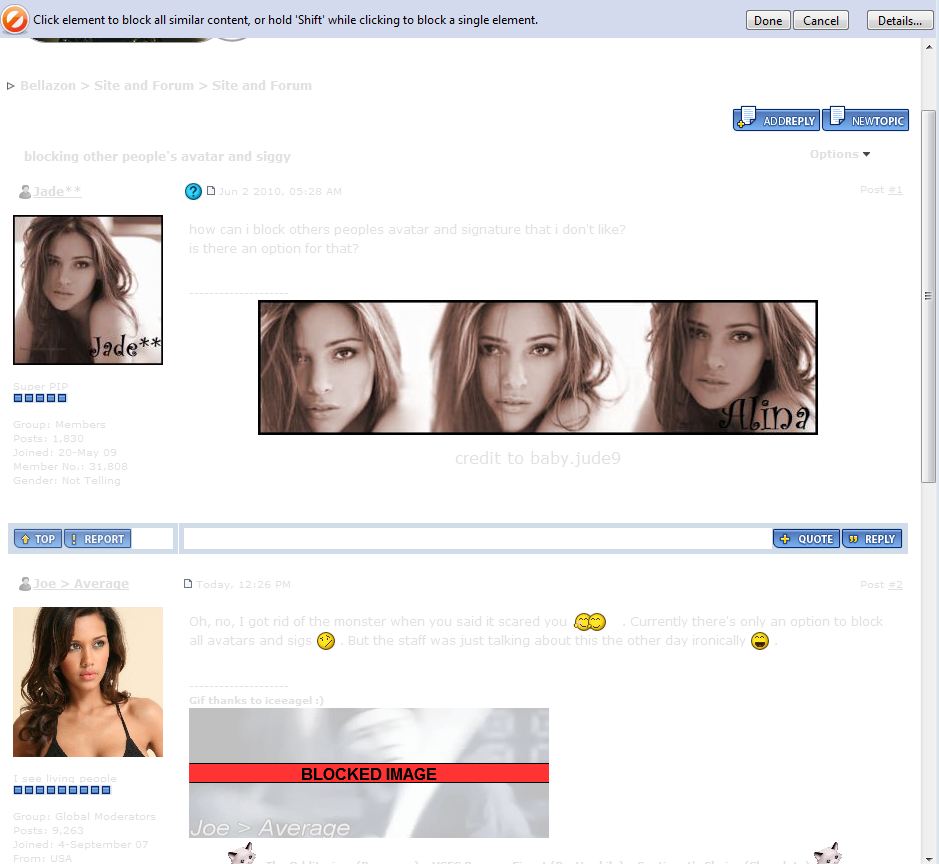Open the Post #1 permalink
The width and height of the screenshot is (939, 864).
pyautogui.click(x=895, y=190)
